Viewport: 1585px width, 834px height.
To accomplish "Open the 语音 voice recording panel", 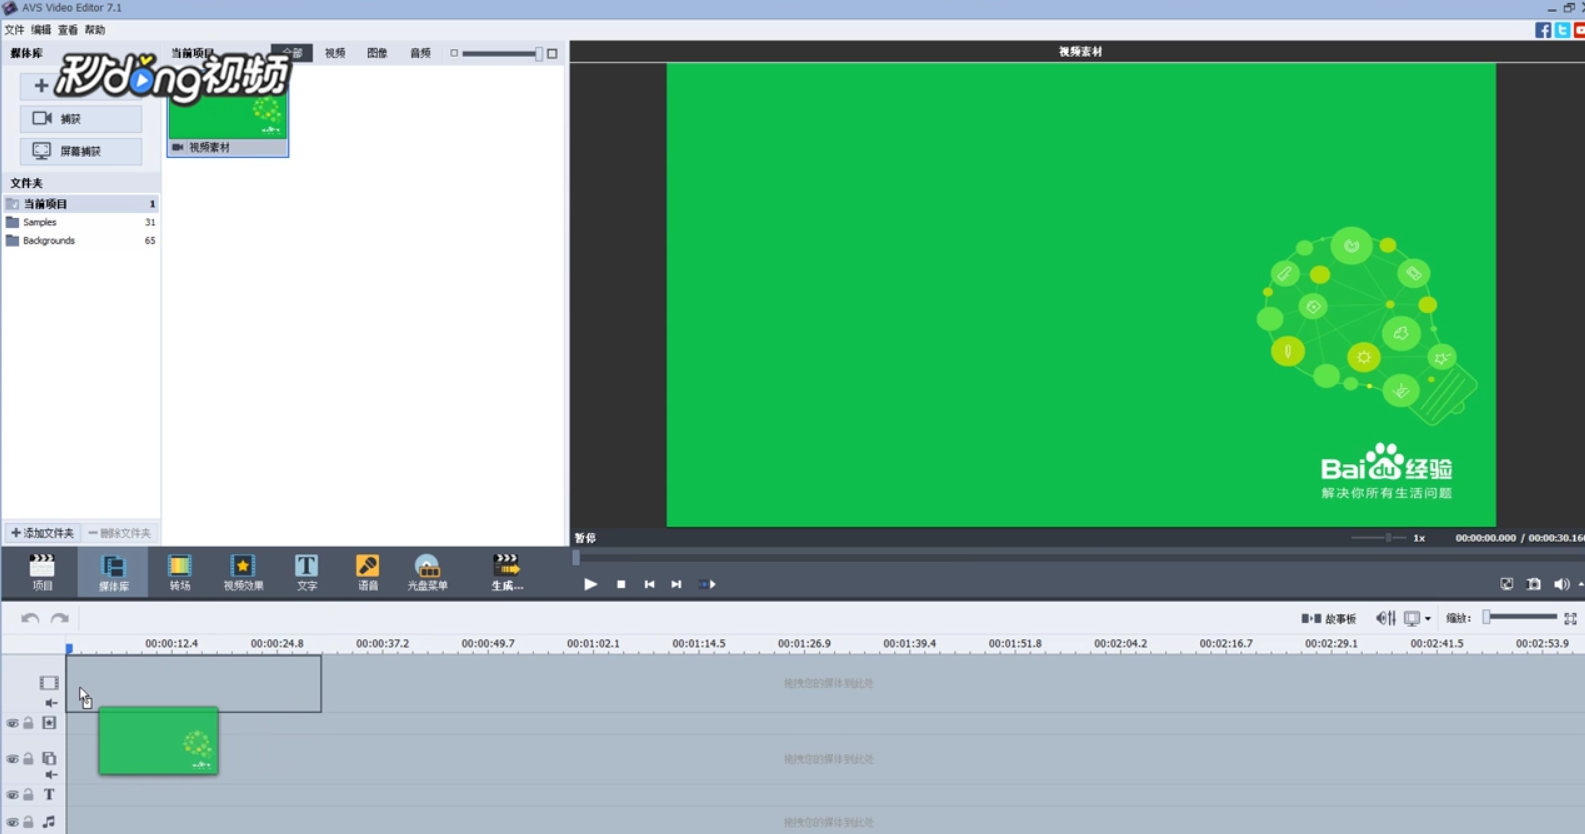I will [x=367, y=572].
